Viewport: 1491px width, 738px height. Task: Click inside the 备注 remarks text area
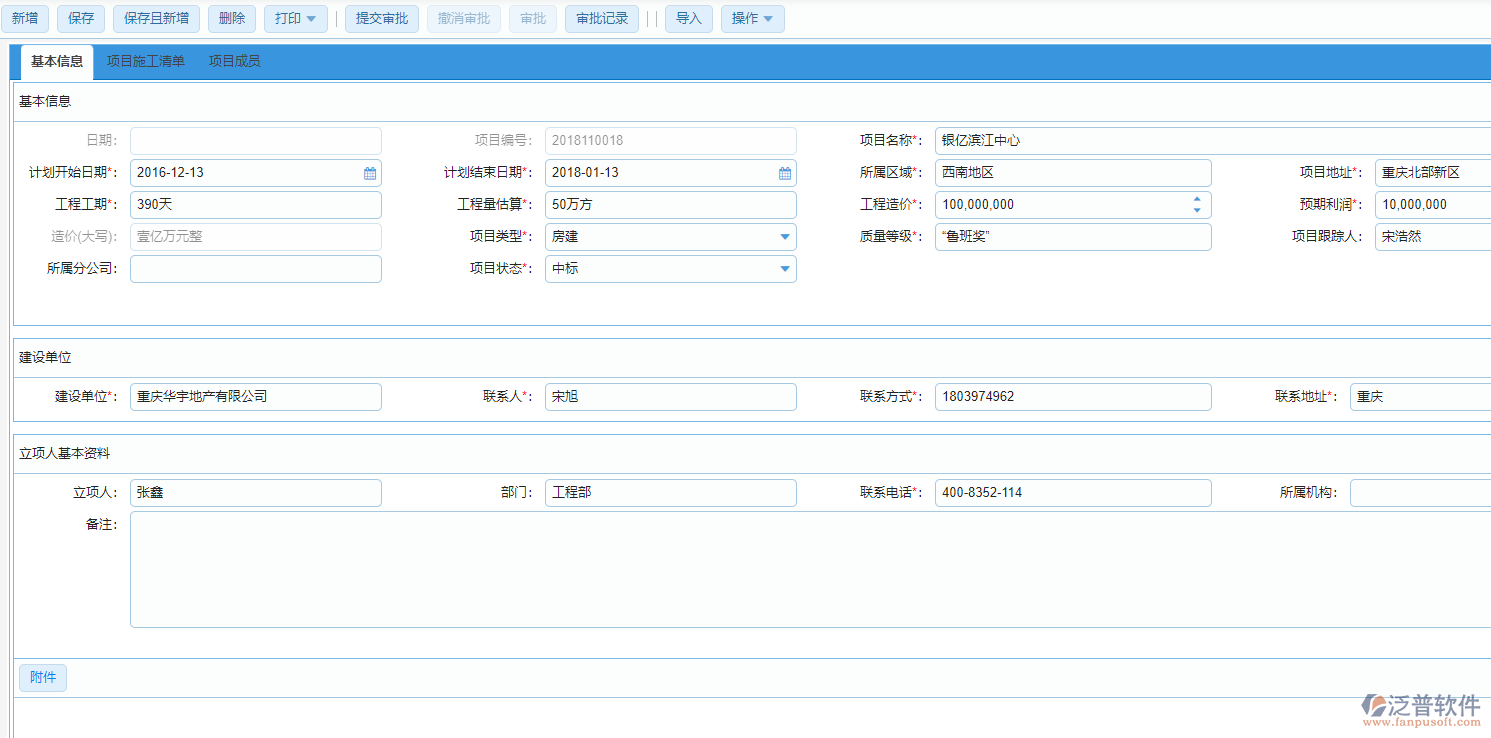(700, 570)
